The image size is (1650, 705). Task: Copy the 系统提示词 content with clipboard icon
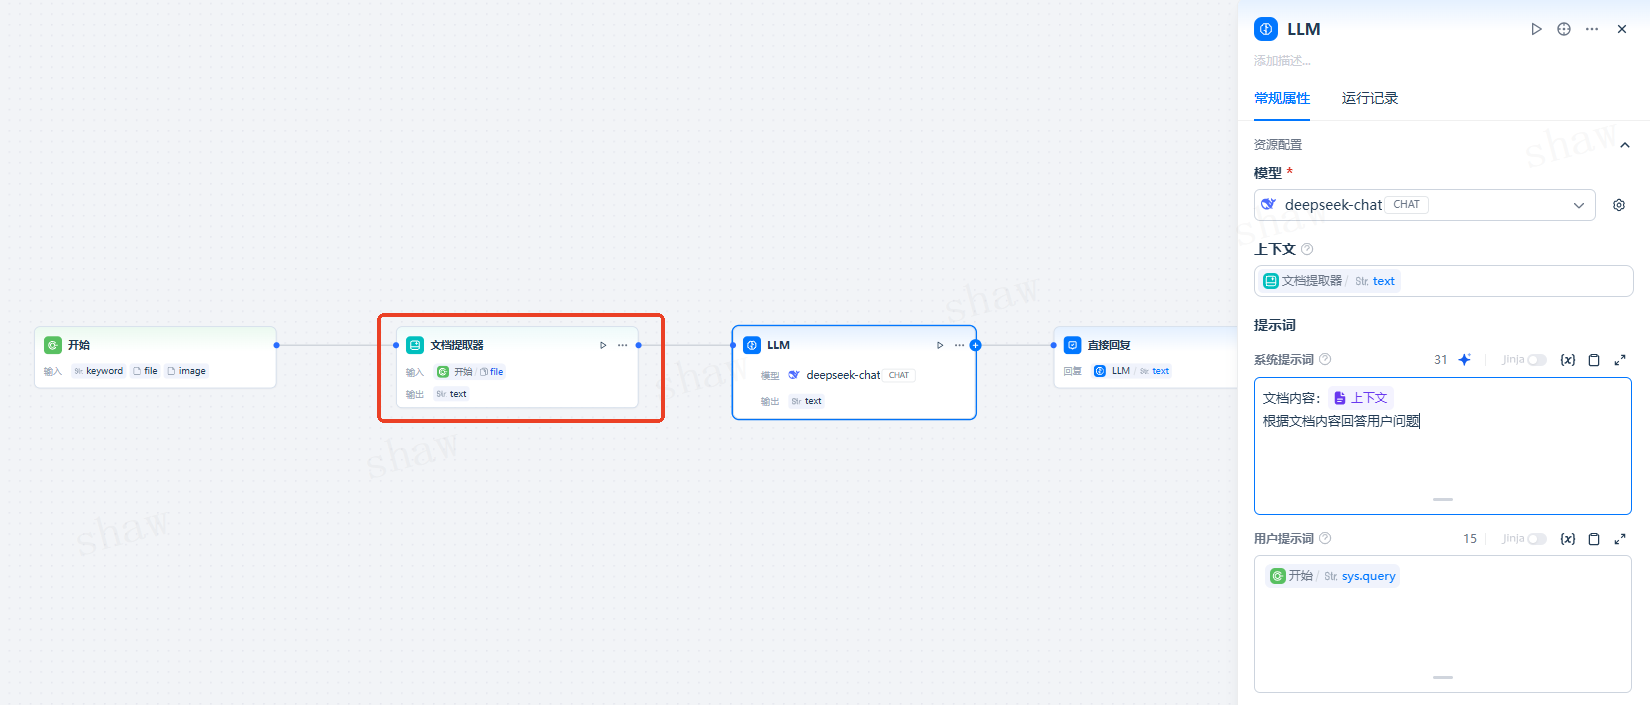pyautogui.click(x=1594, y=360)
